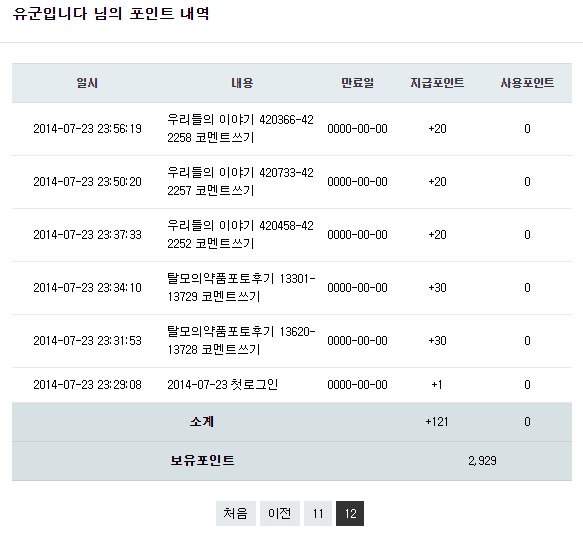Click the entry 우리들의 이야기 420733-422257 코멘트쓰기
Viewport: 583px width, 546px height.
[x=241, y=182]
